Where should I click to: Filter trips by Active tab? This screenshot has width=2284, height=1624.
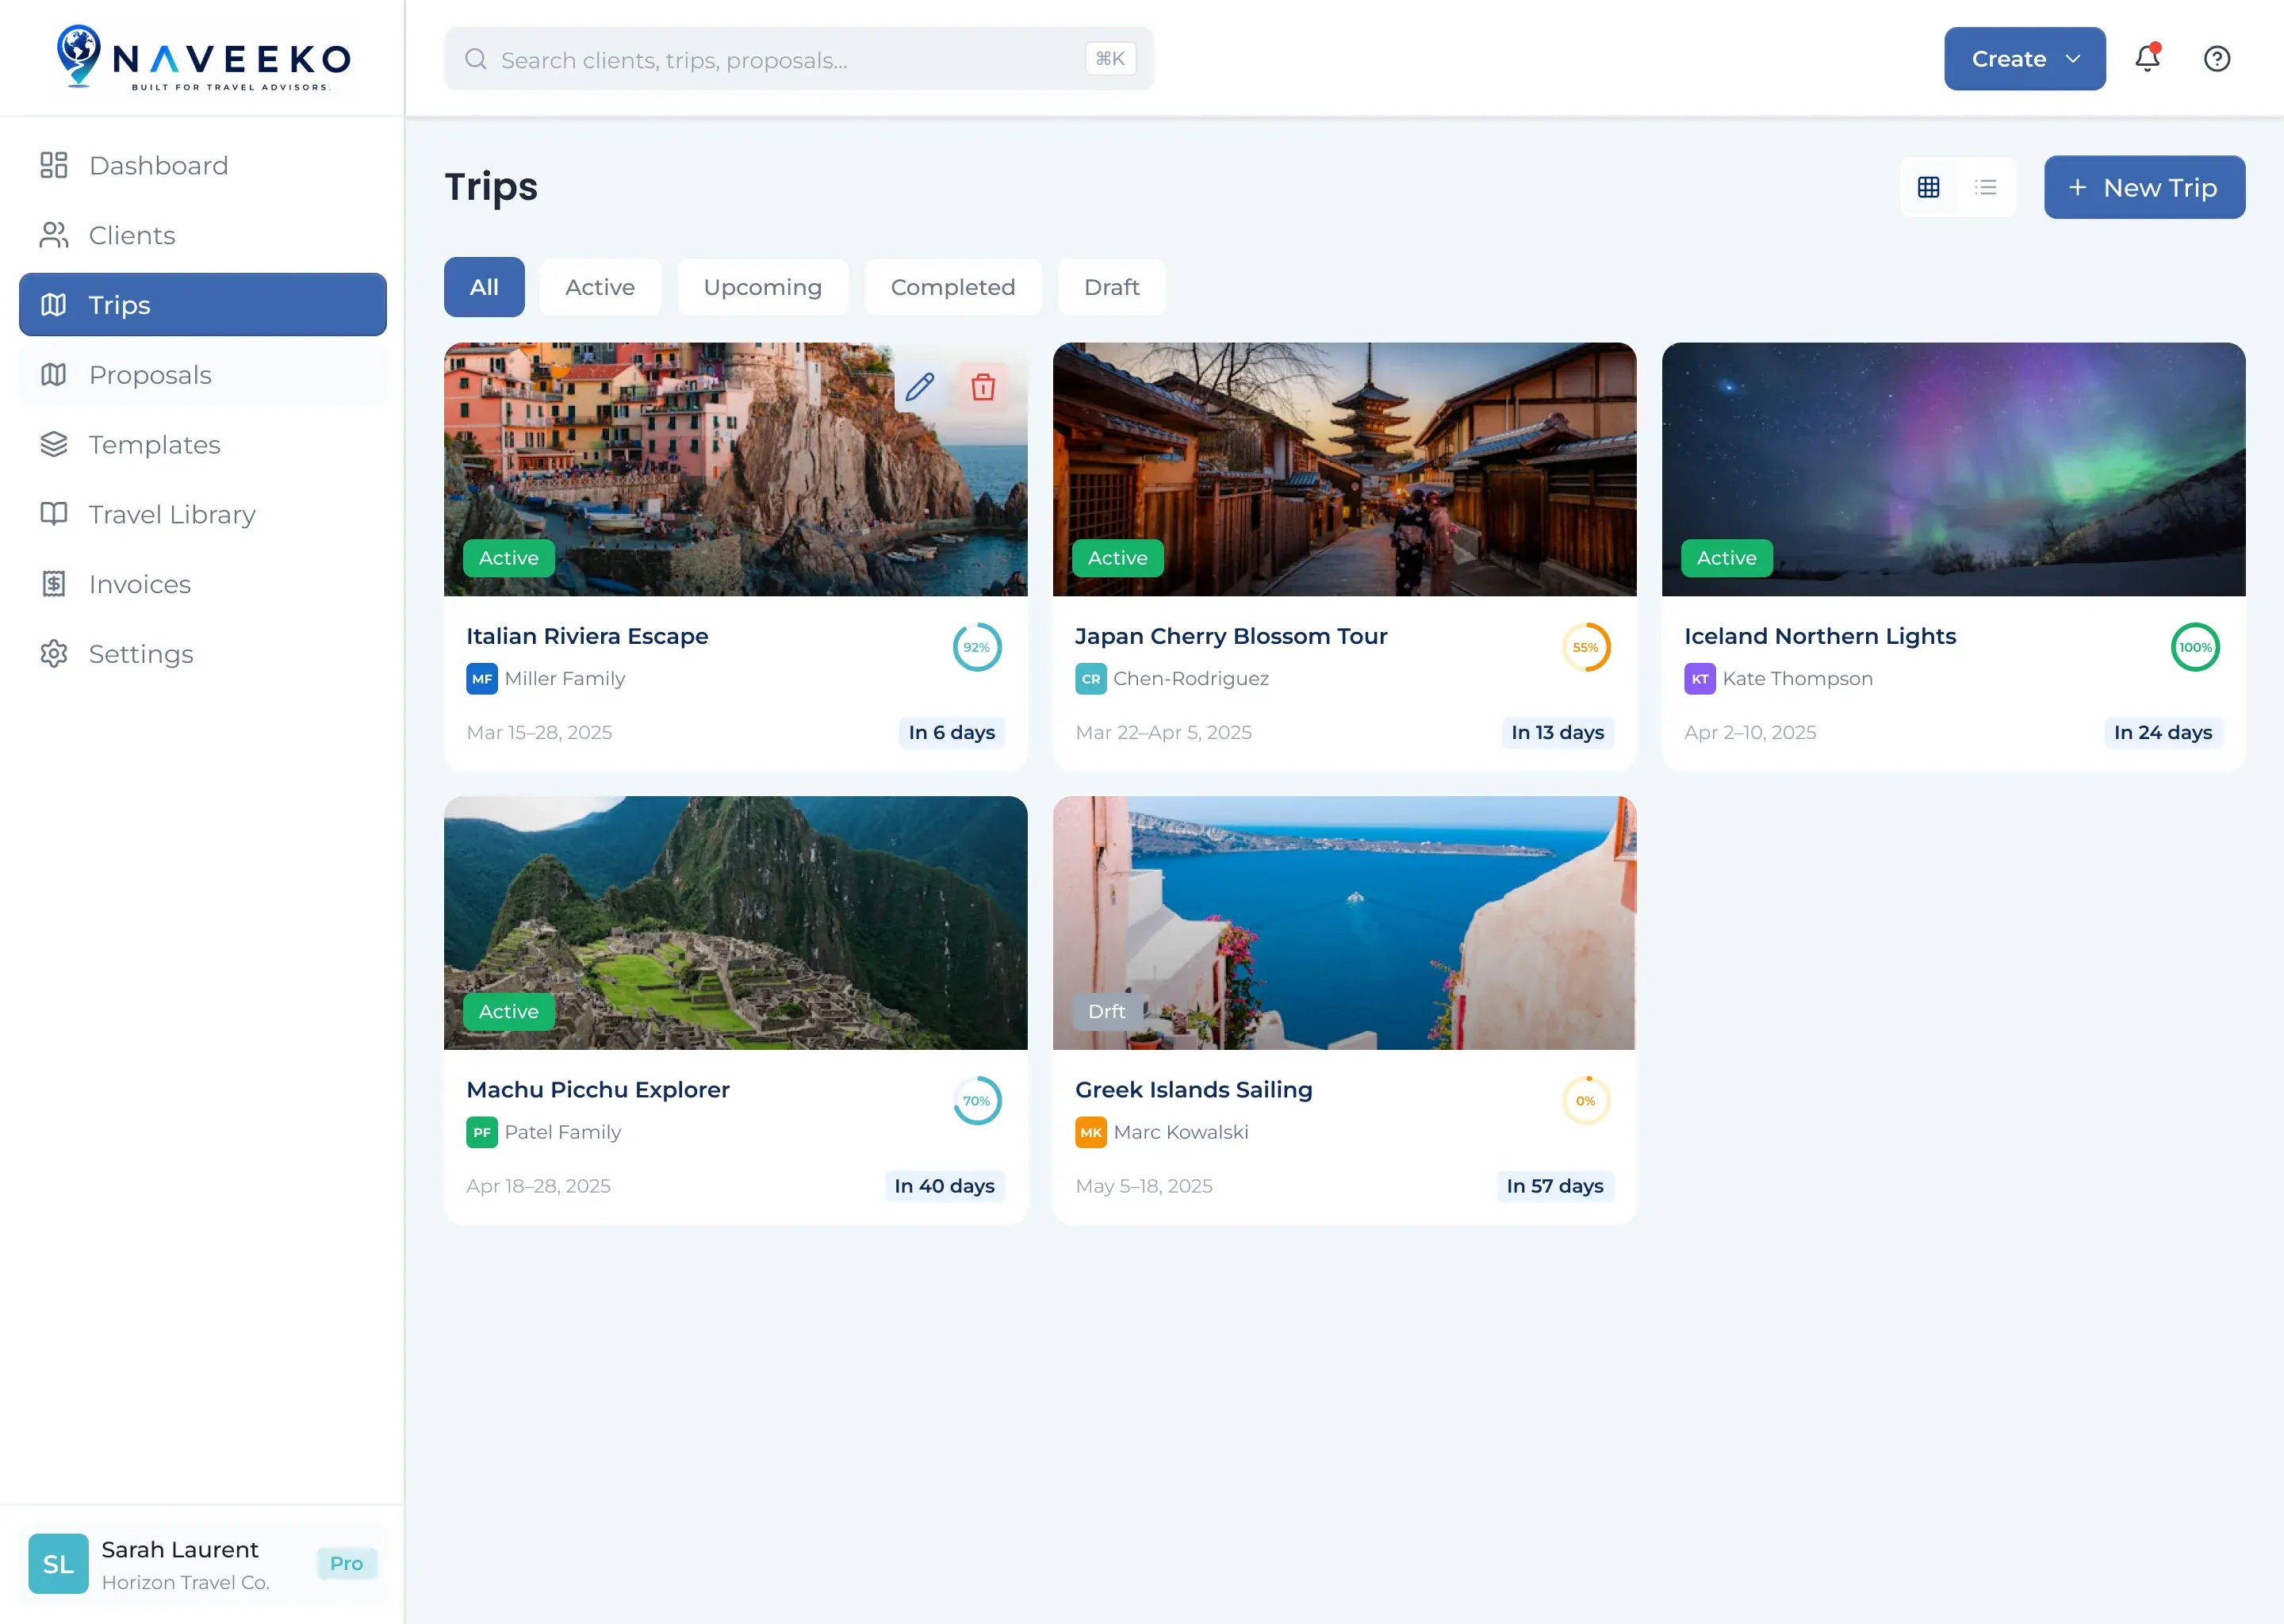pos(600,287)
